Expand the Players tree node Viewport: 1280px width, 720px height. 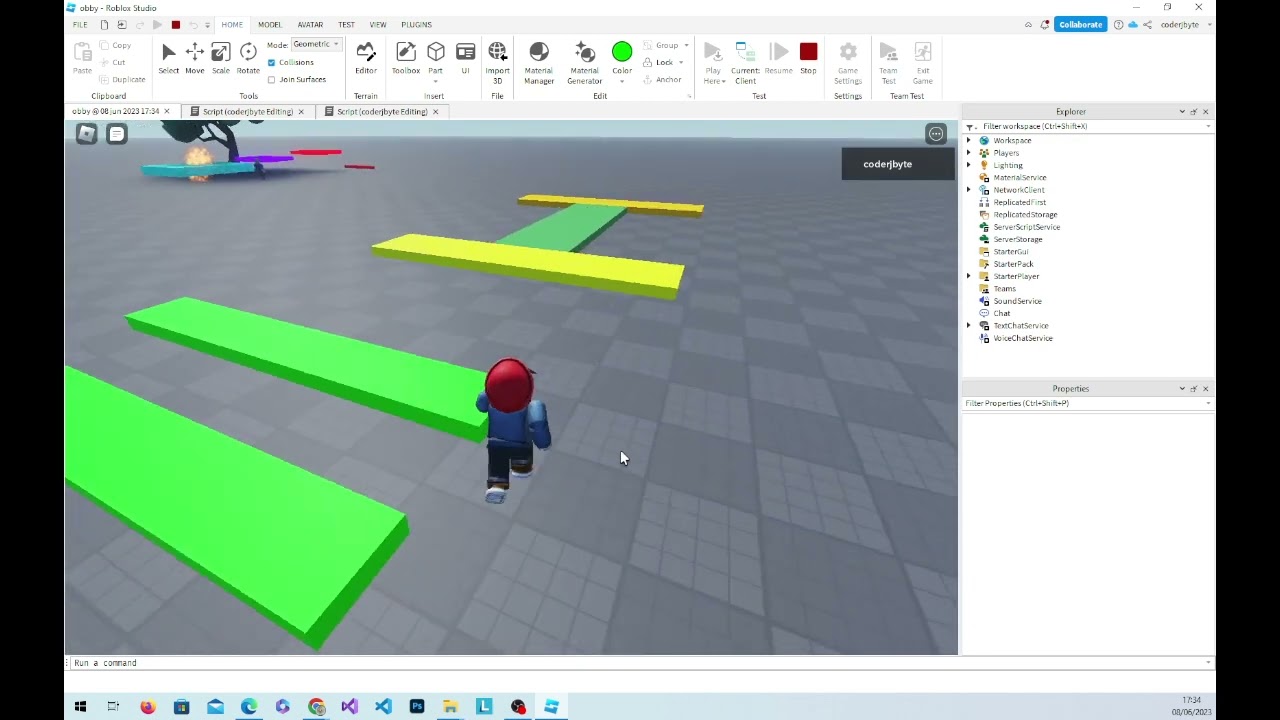coord(968,153)
